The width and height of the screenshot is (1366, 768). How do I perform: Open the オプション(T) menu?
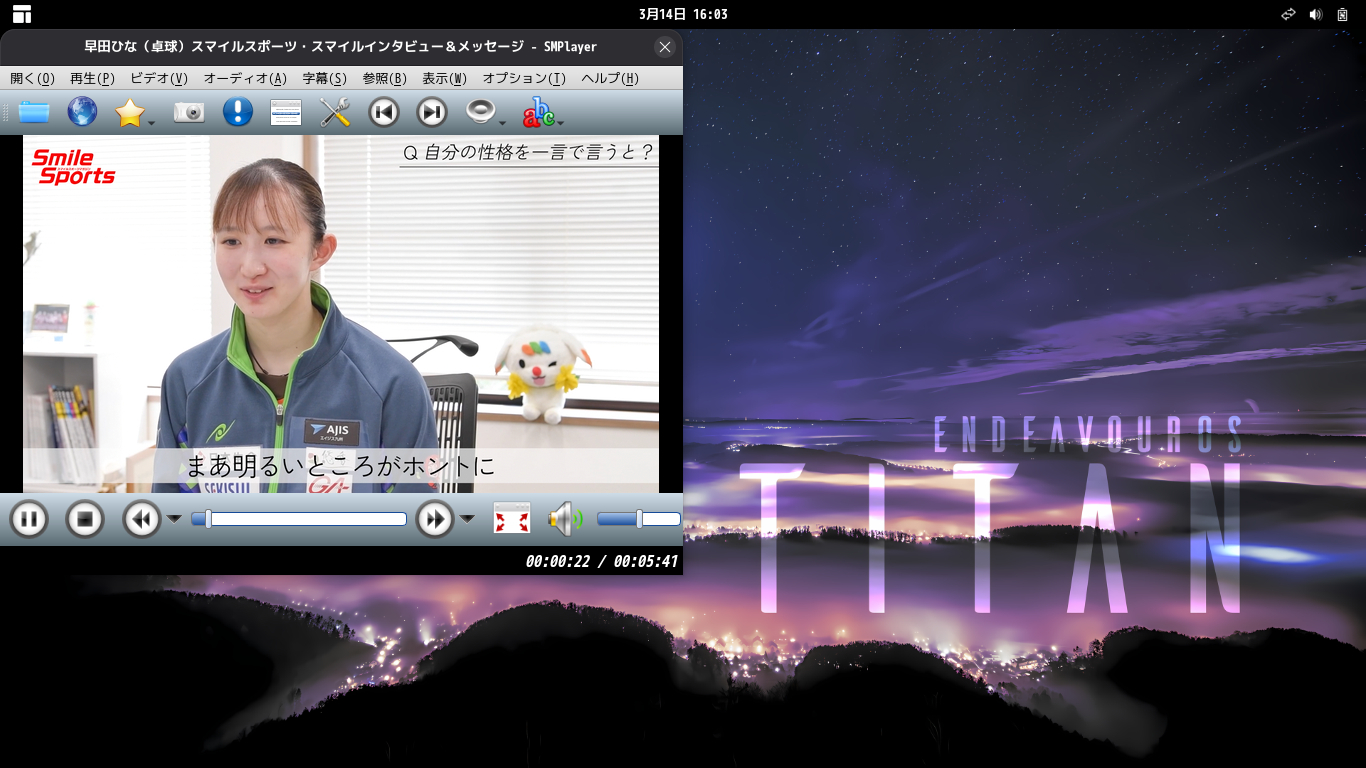click(524, 78)
